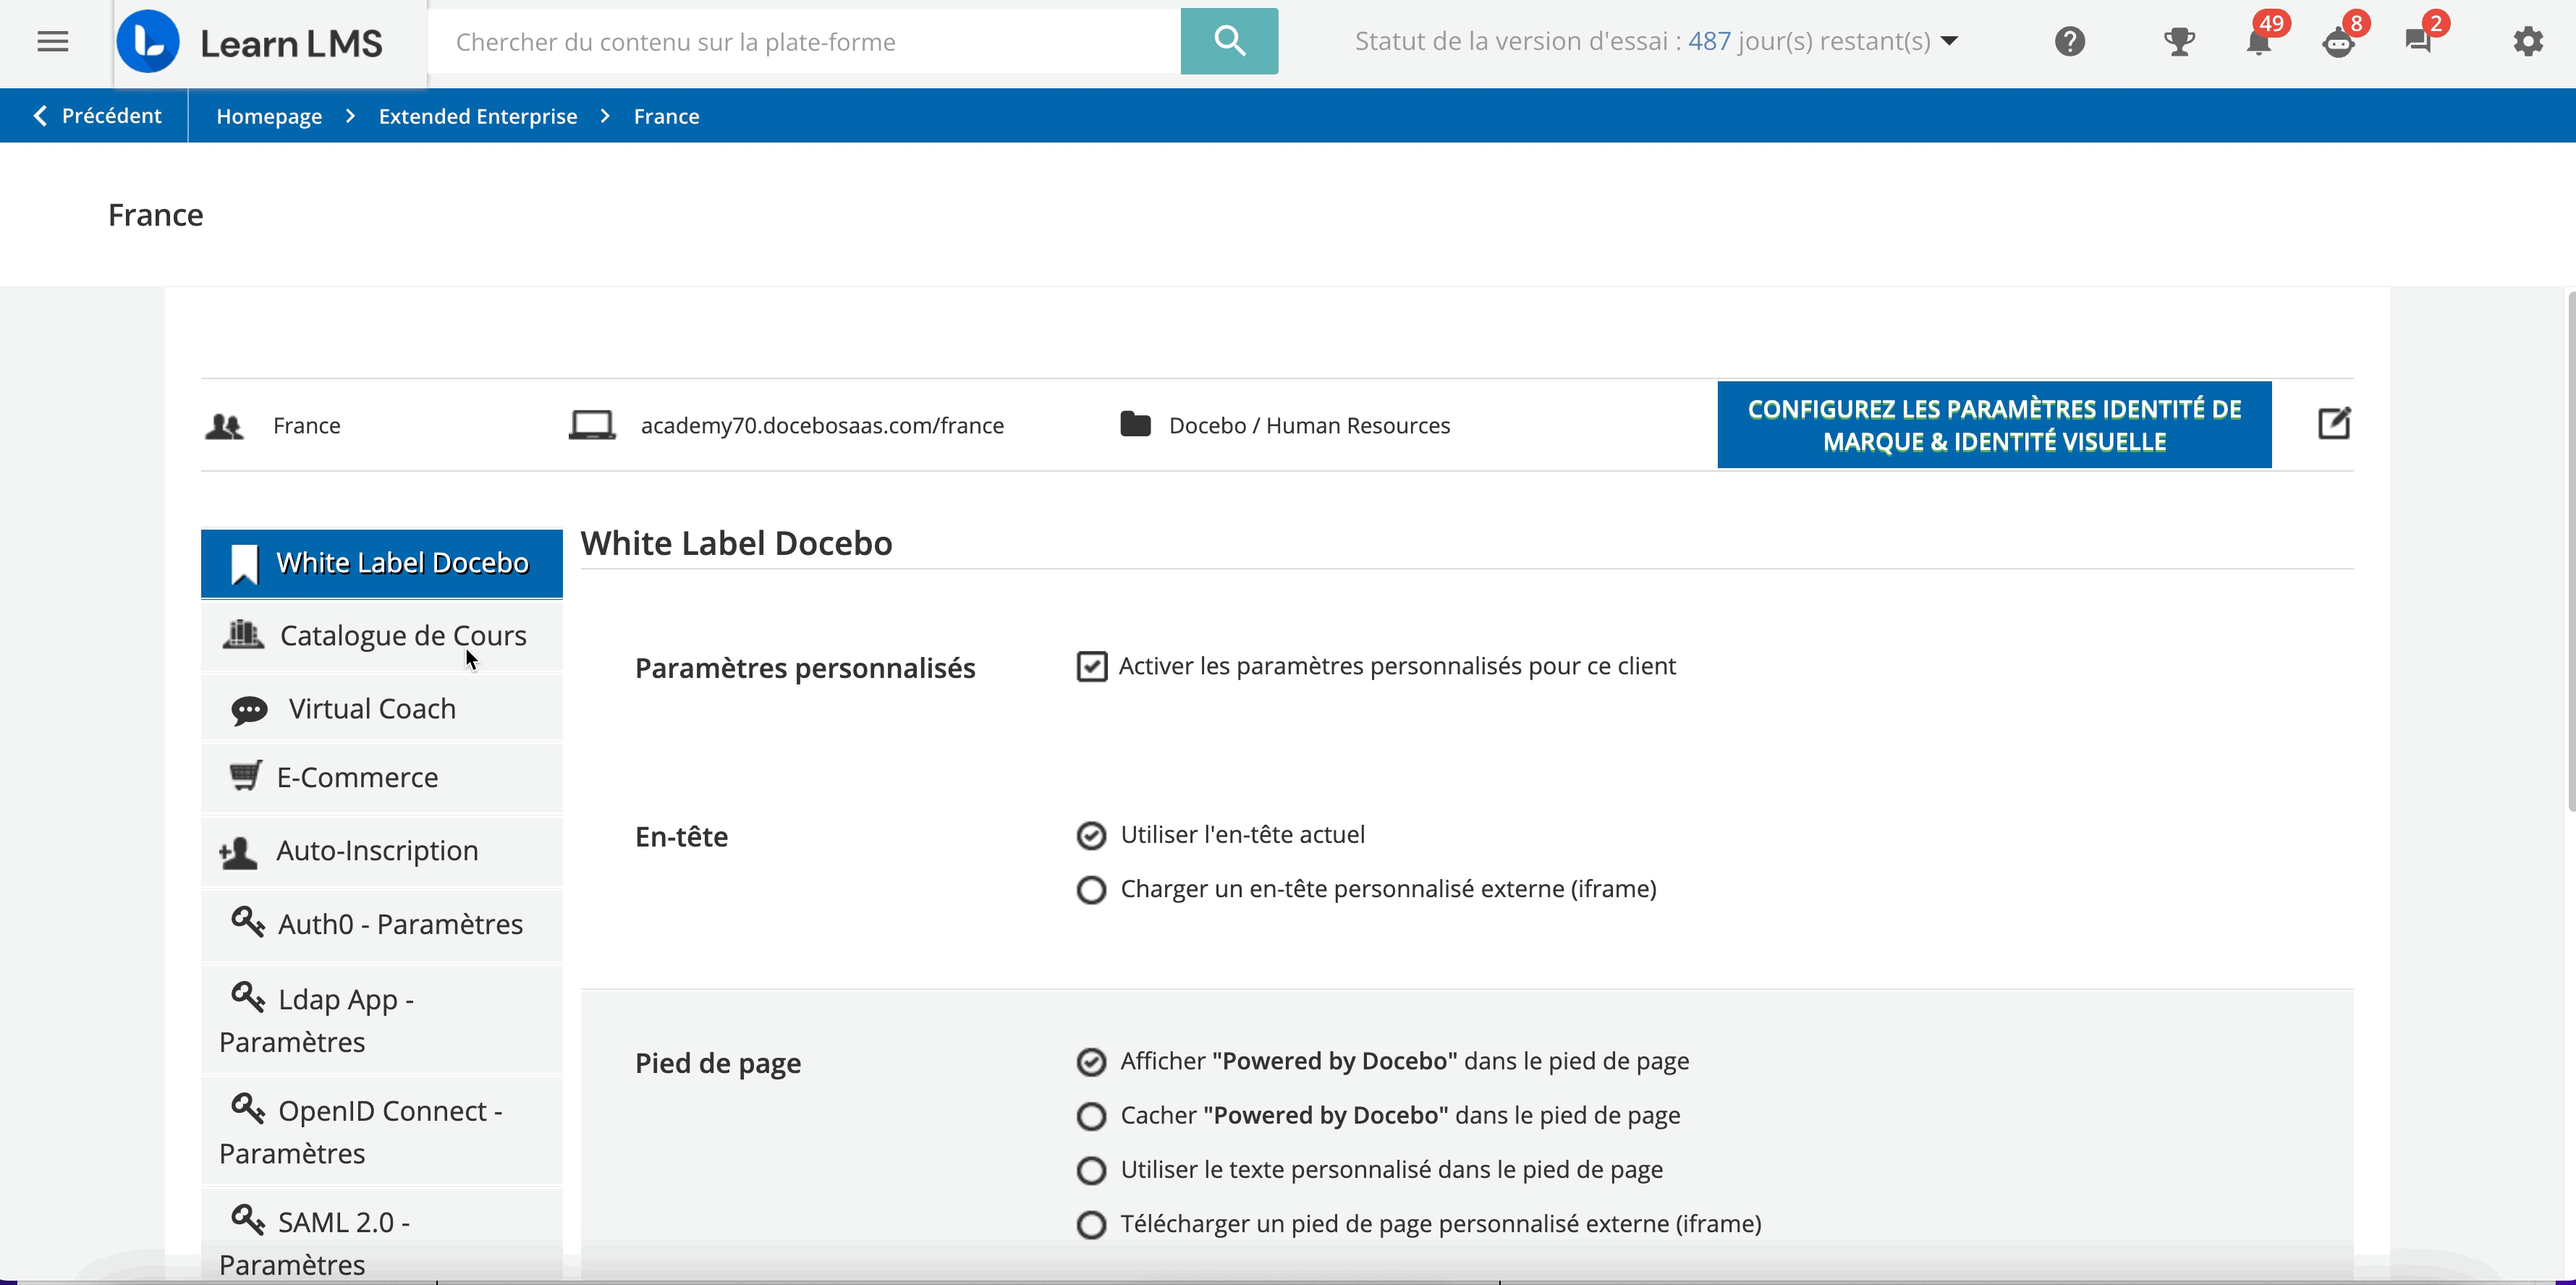
Task: Click Configurez les paramètres identité de marque button
Action: click(1994, 425)
